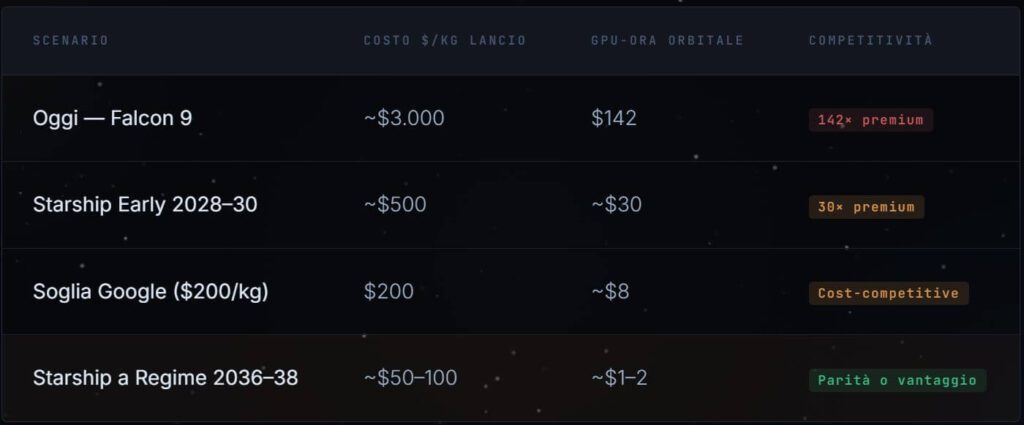Click the red "142× premium" badge
The height and width of the screenshot is (425, 1024).
(x=870, y=120)
